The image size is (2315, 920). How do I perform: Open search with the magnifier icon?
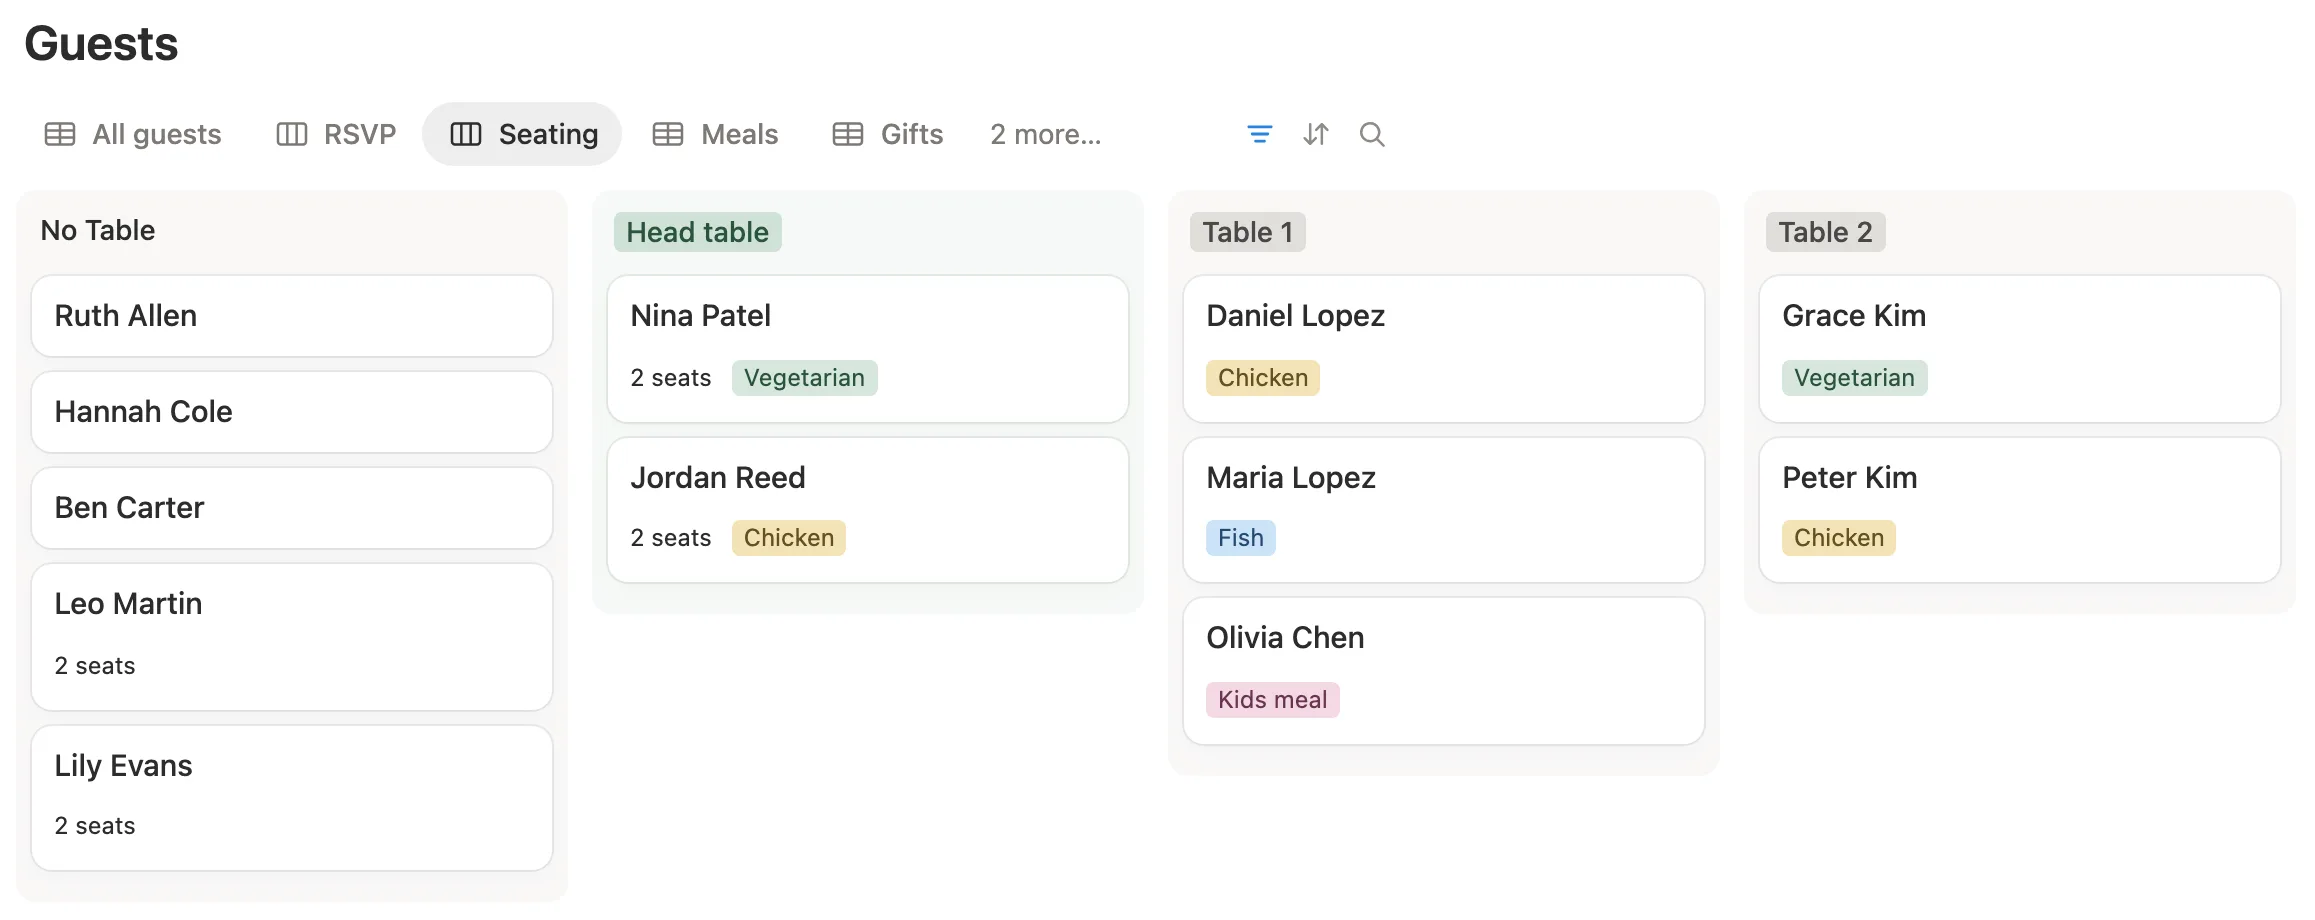point(1372,134)
